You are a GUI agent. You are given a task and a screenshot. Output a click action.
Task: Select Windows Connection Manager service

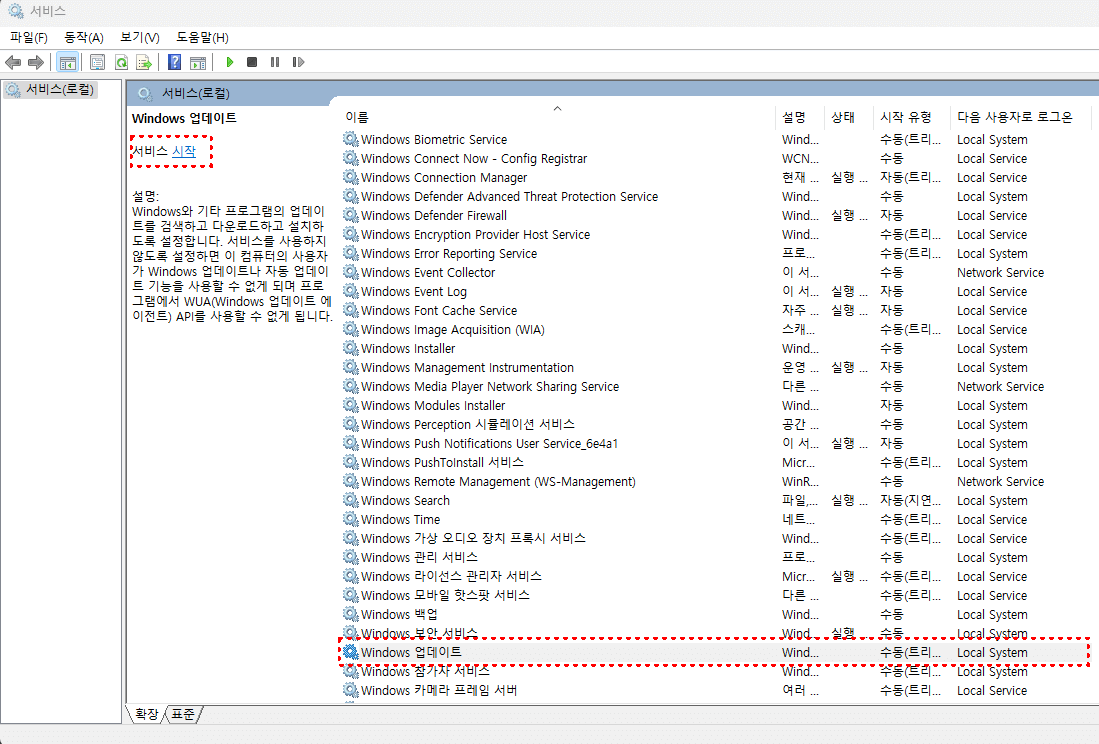(715, 177)
